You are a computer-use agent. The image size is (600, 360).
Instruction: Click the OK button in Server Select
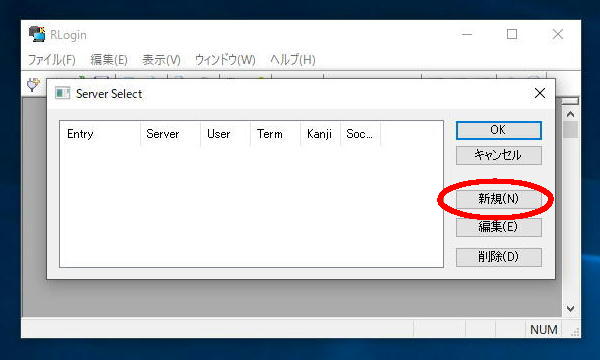tap(499, 130)
